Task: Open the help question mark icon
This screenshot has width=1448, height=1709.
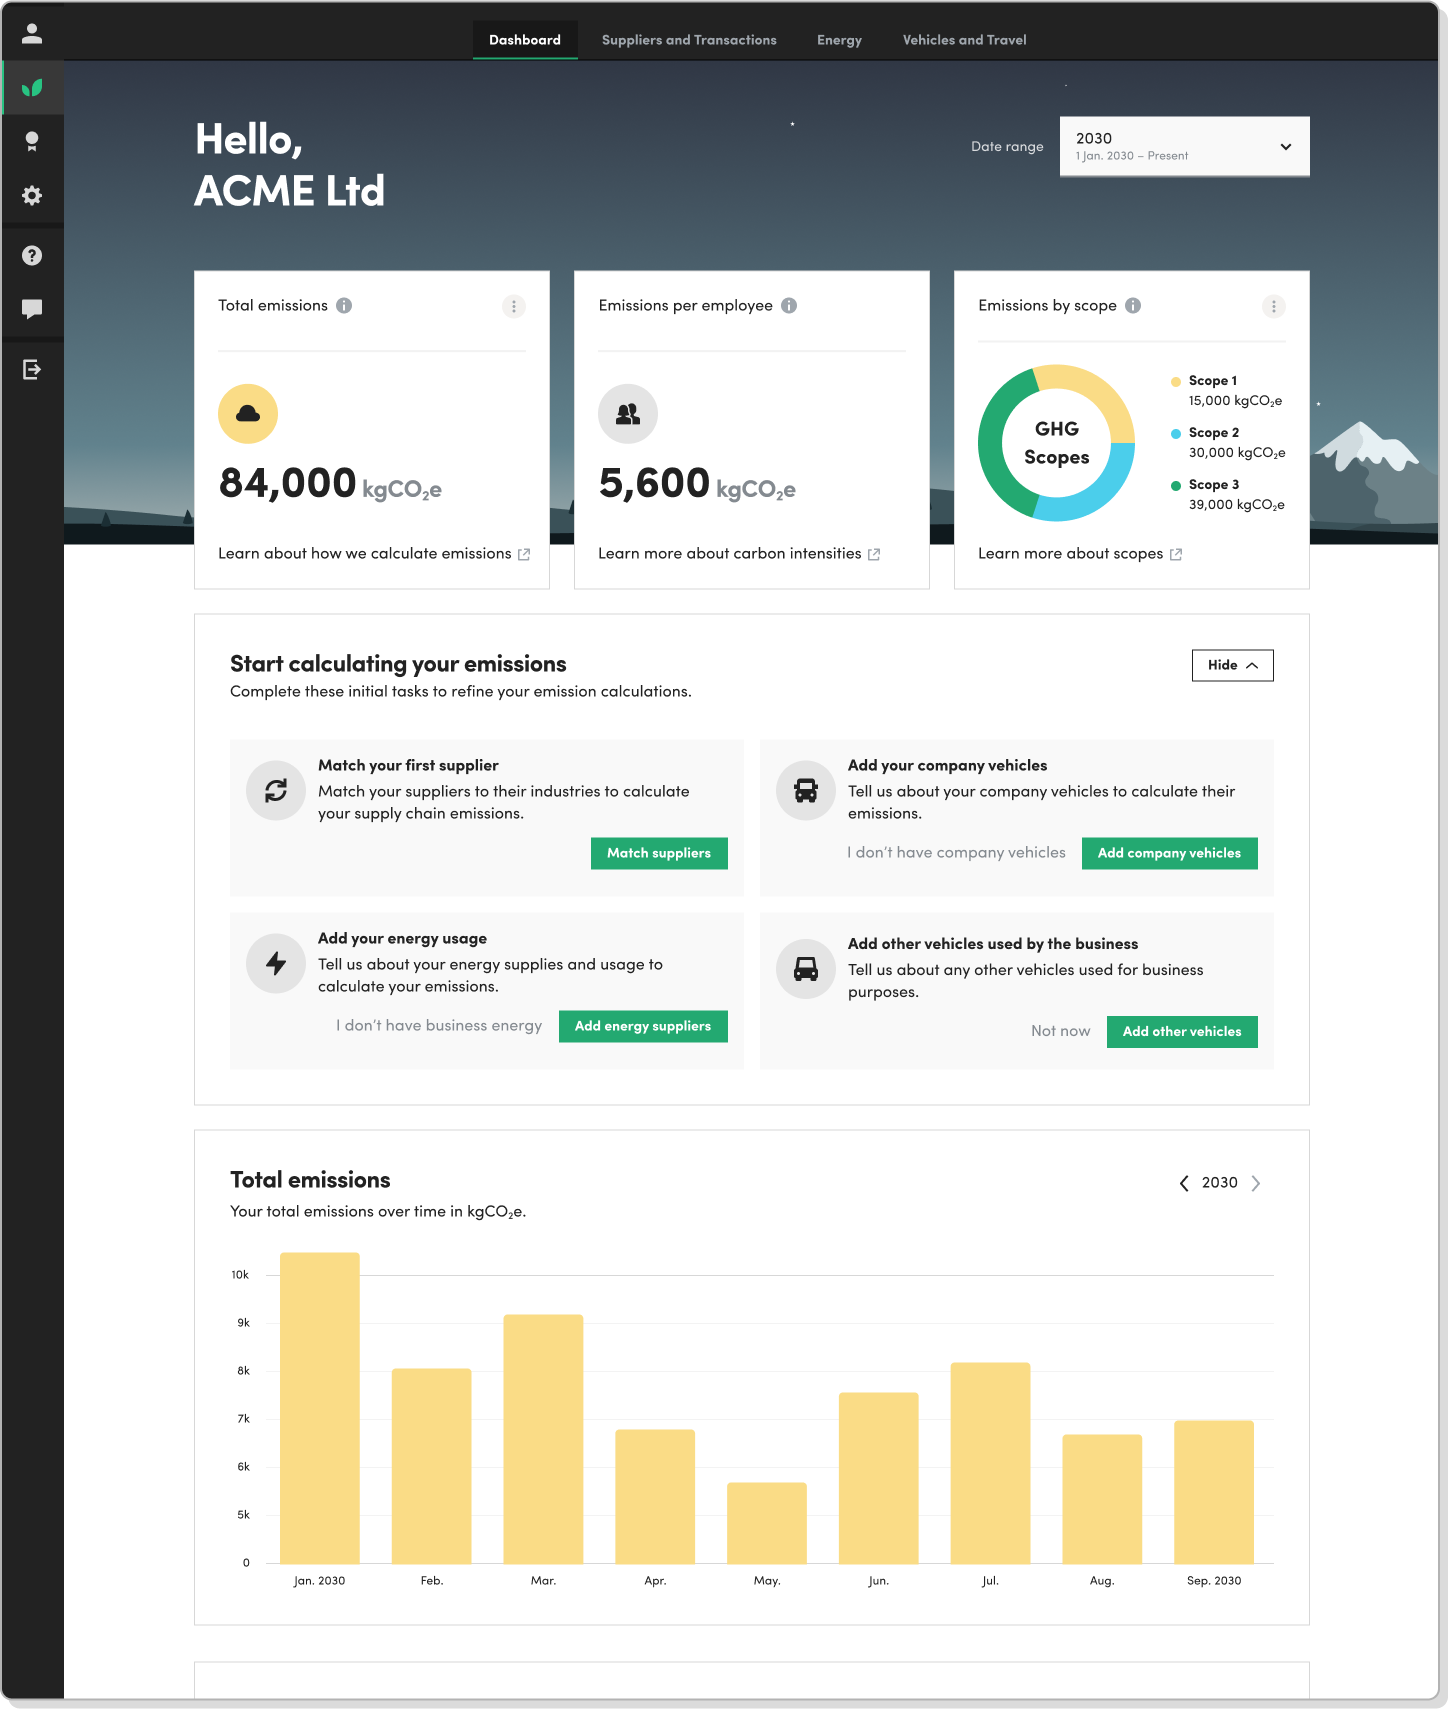Action: [x=32, y=256]
